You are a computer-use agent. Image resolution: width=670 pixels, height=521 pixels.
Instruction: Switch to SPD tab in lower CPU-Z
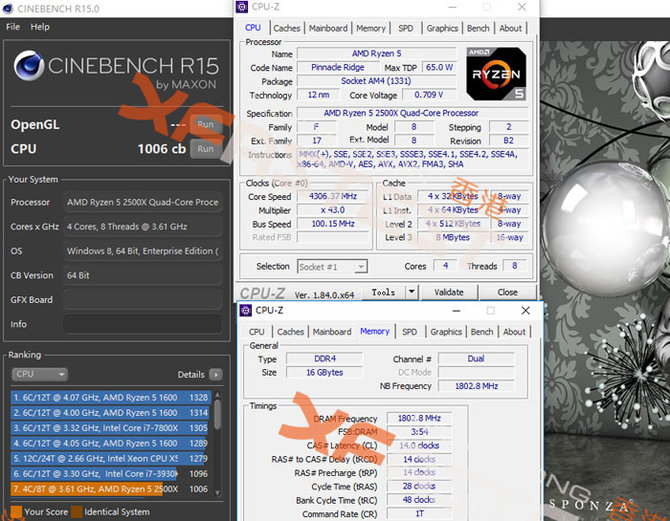click(409, 332)
